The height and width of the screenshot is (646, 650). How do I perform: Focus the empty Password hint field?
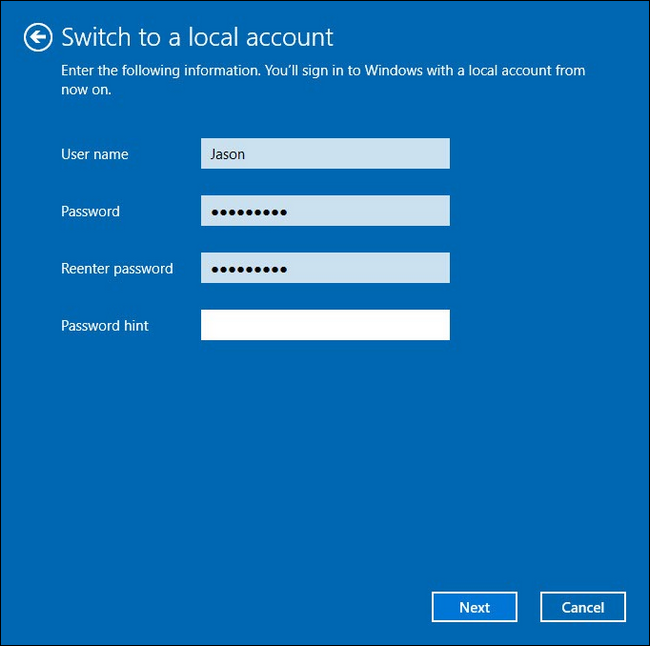325,325
